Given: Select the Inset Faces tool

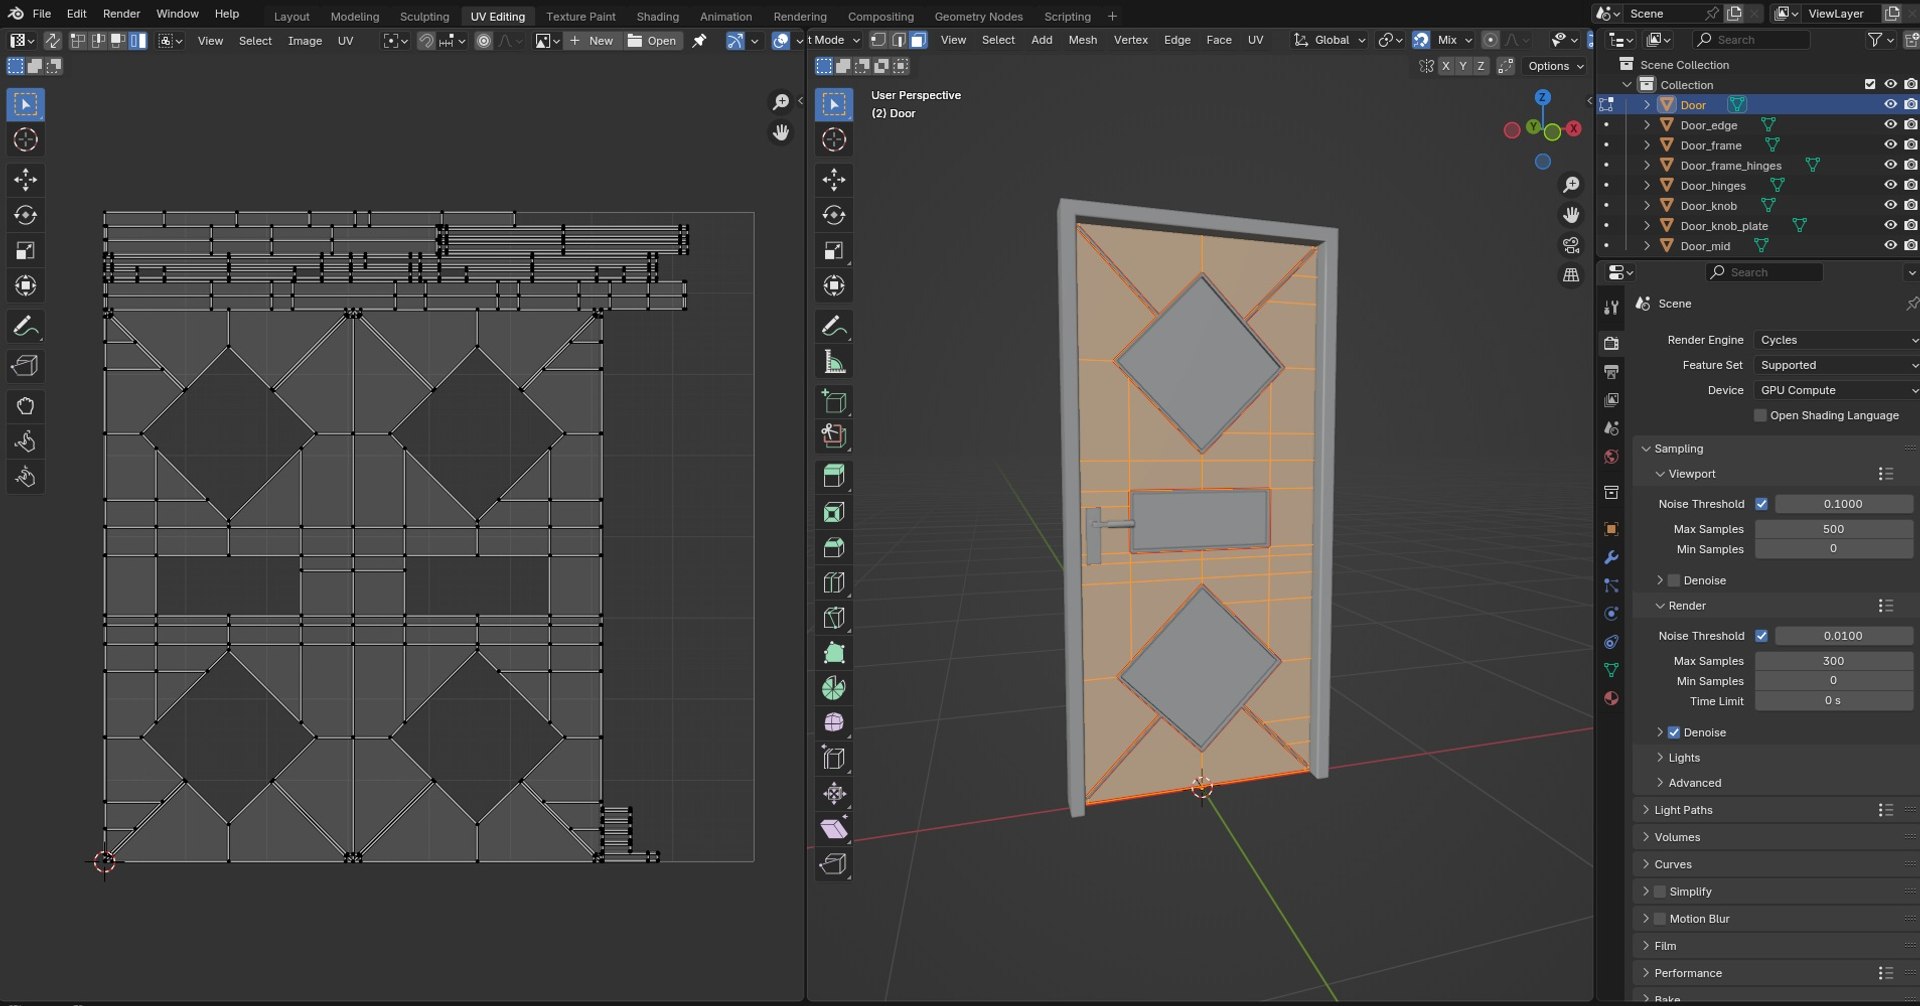Looking at the screenshot, I should [x=834, y=512].
